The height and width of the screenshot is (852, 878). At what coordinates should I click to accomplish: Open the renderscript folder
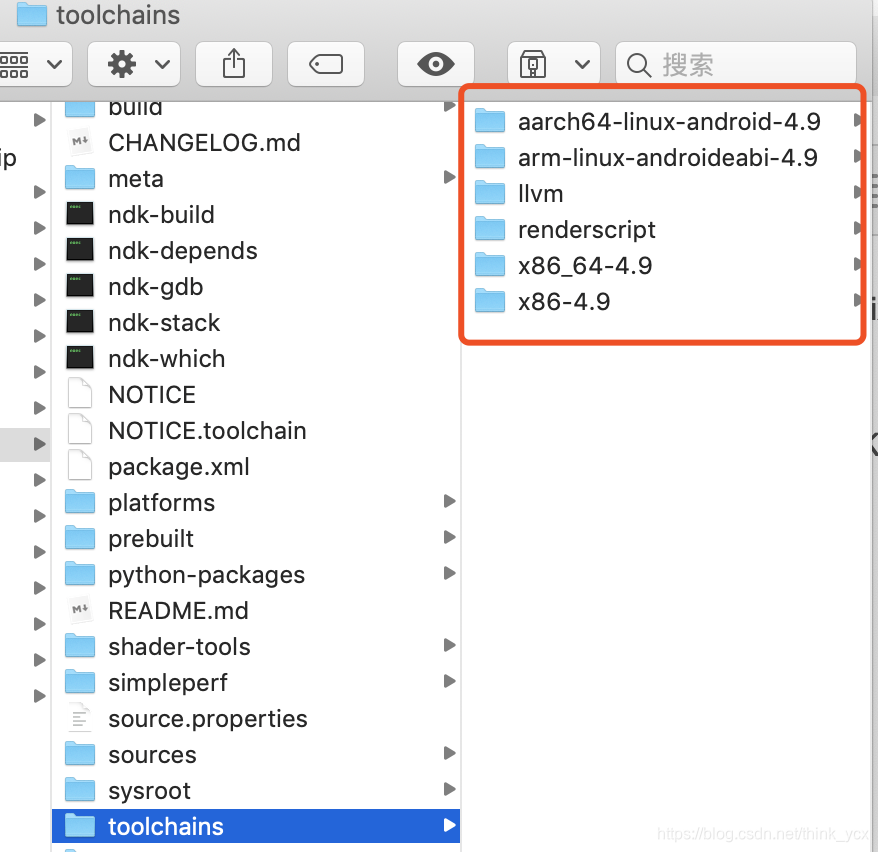[663, 229]
